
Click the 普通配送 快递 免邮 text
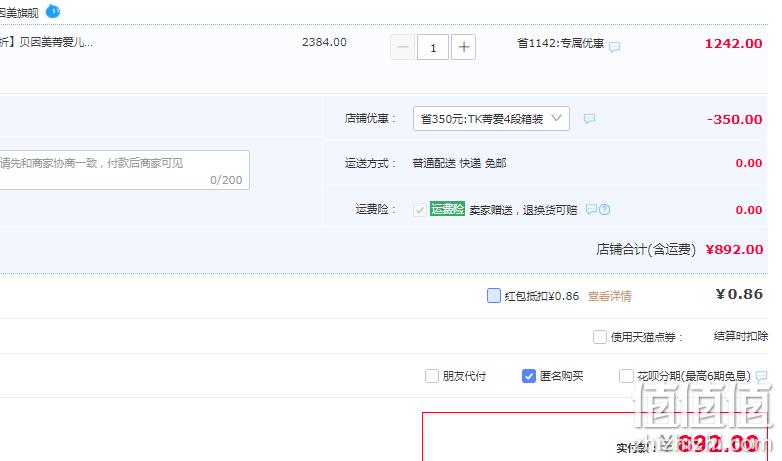pyautogui.click(x=459, y=163)
